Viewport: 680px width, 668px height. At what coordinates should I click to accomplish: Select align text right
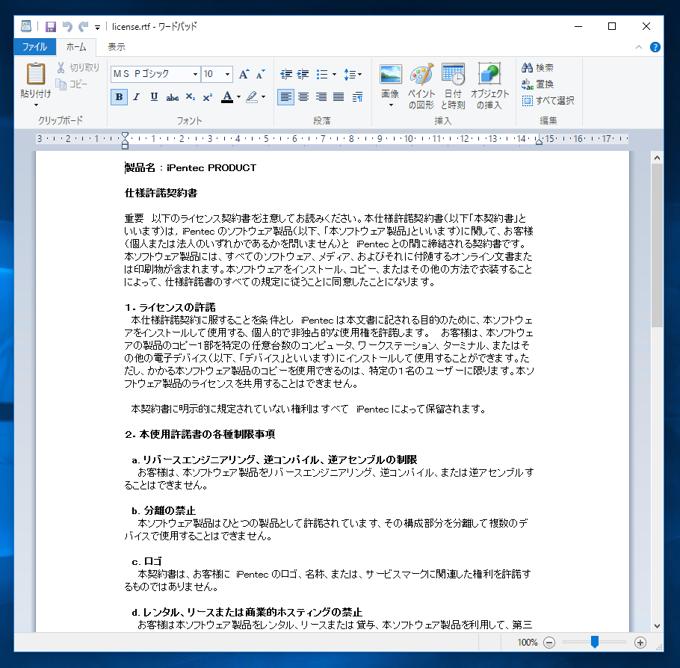pyautogui.click(x=321, y=97)
